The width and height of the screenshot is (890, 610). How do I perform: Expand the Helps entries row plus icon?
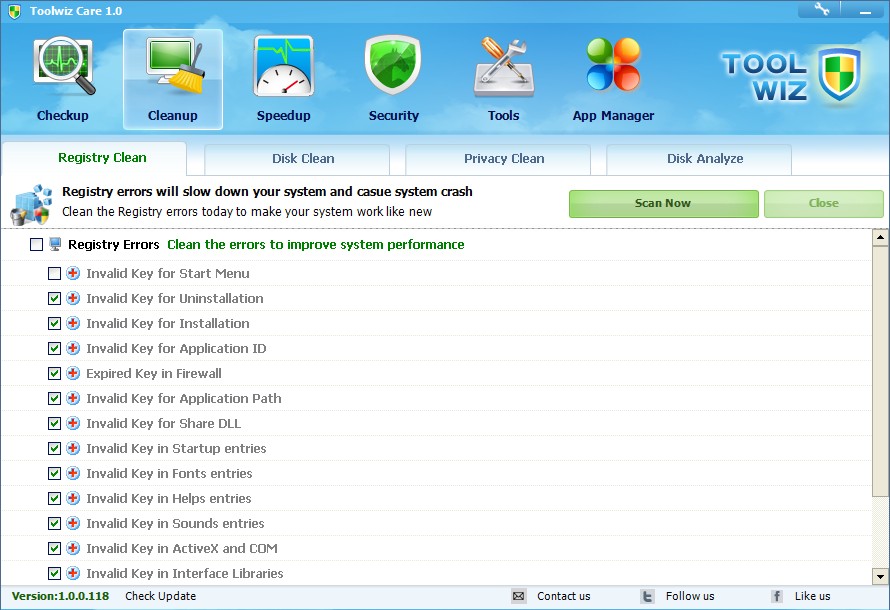coord(73,498)
